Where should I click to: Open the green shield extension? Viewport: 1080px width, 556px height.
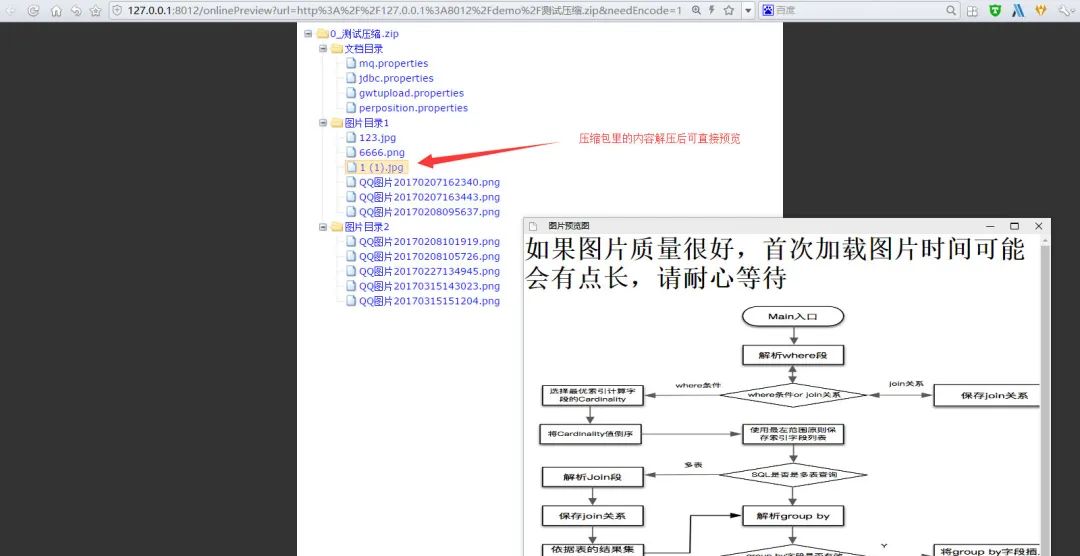(x=995, y=10)
